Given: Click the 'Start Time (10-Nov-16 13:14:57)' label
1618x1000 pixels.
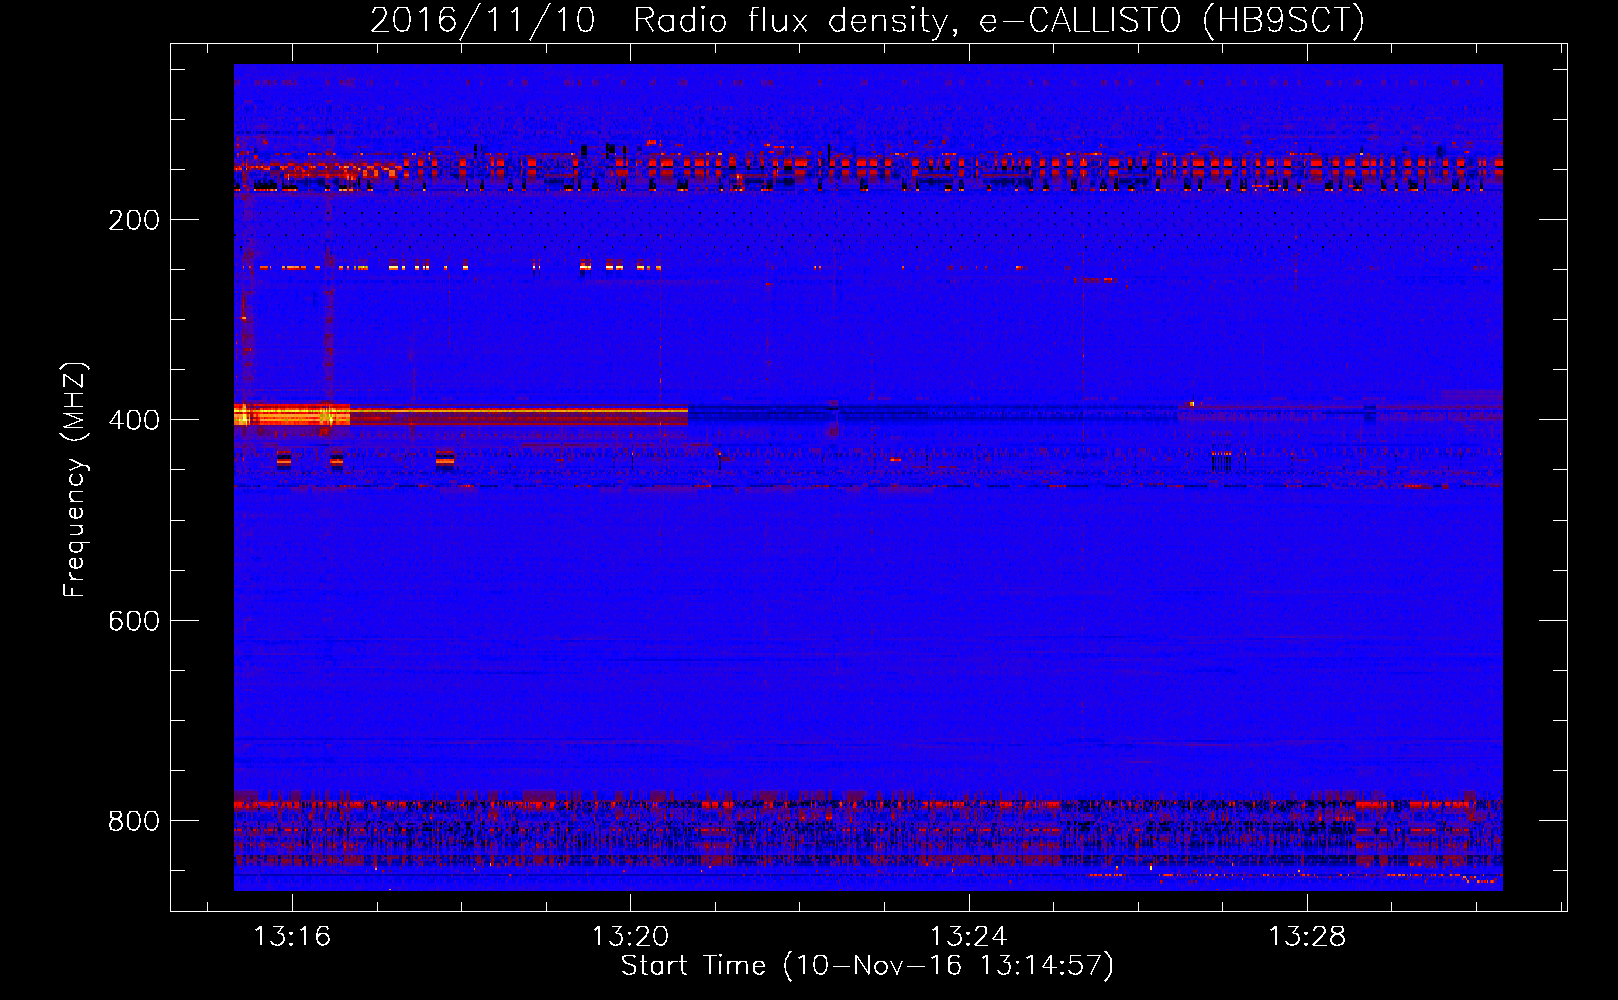Looking at the screenshot, I should (x=867, y=966).
